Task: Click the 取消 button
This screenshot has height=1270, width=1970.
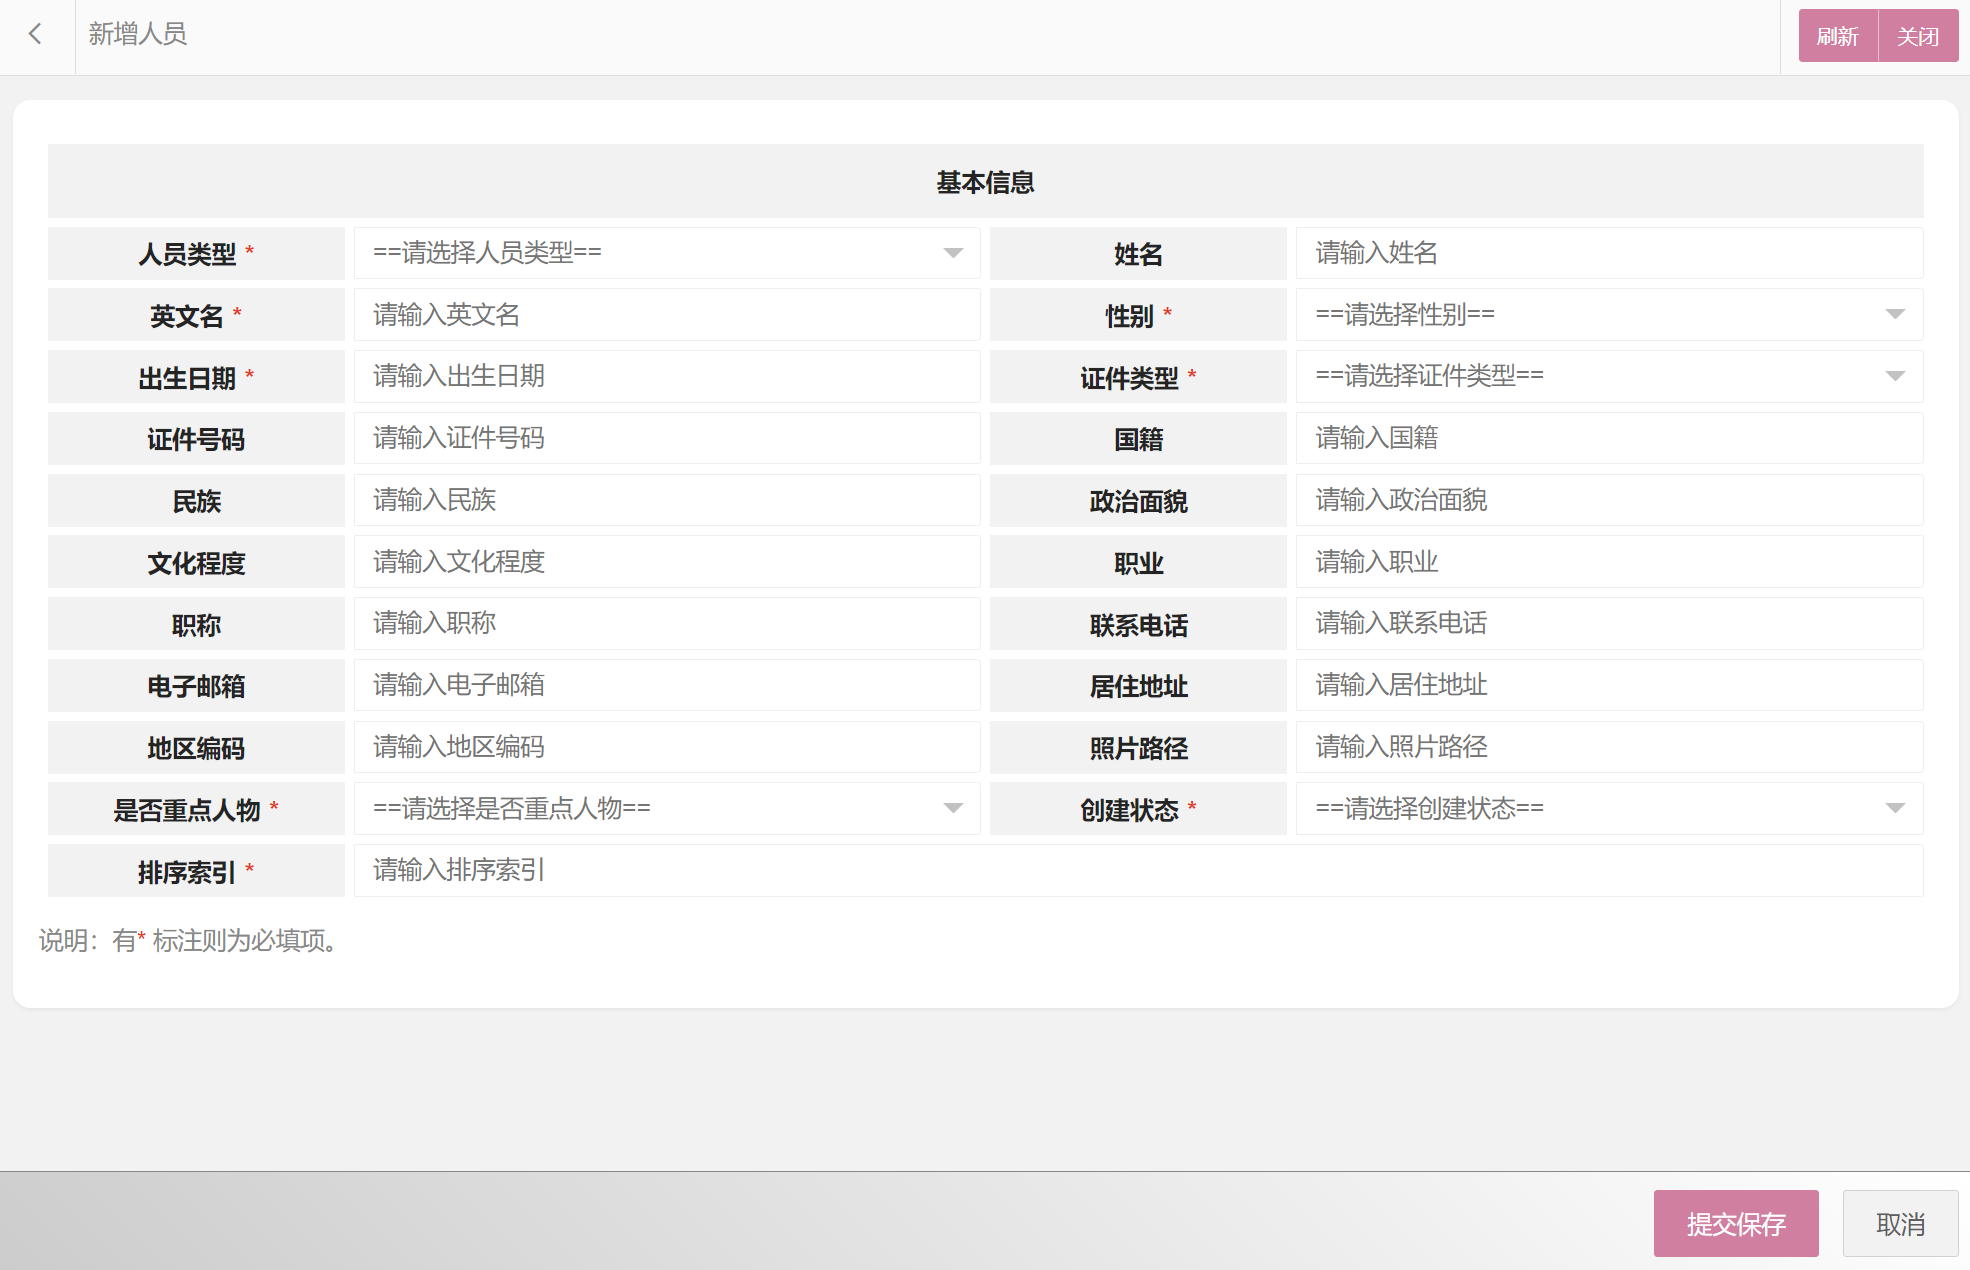Action: pyautogui.click(x=1899, y=1224)
